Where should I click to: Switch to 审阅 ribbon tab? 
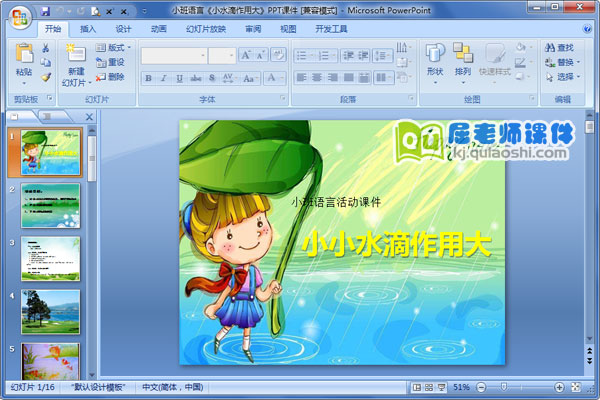point(253,29)
